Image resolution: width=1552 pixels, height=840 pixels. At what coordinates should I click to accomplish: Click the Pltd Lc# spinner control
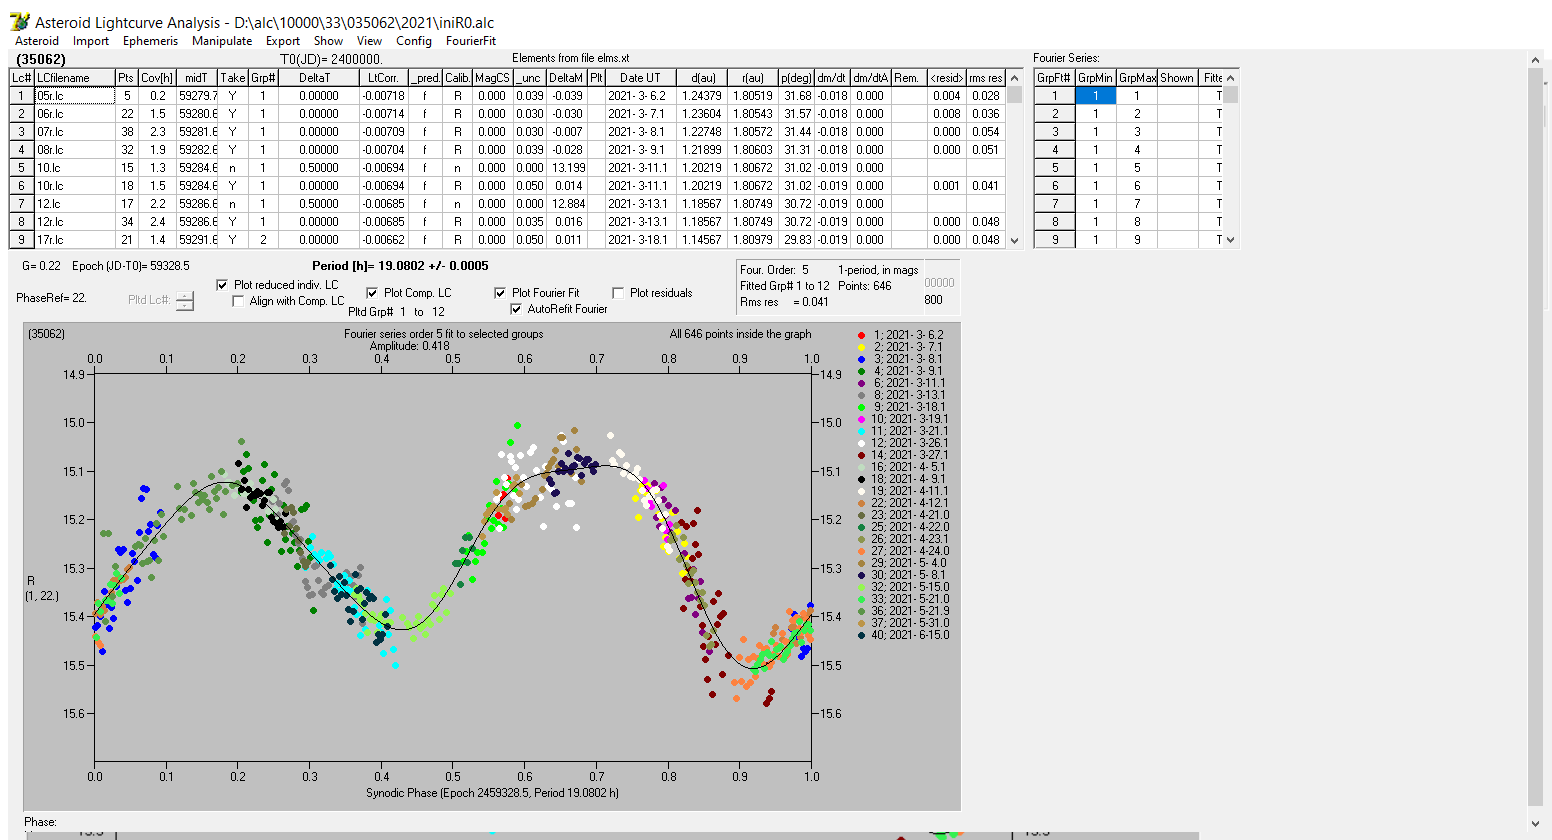[185, 300]
